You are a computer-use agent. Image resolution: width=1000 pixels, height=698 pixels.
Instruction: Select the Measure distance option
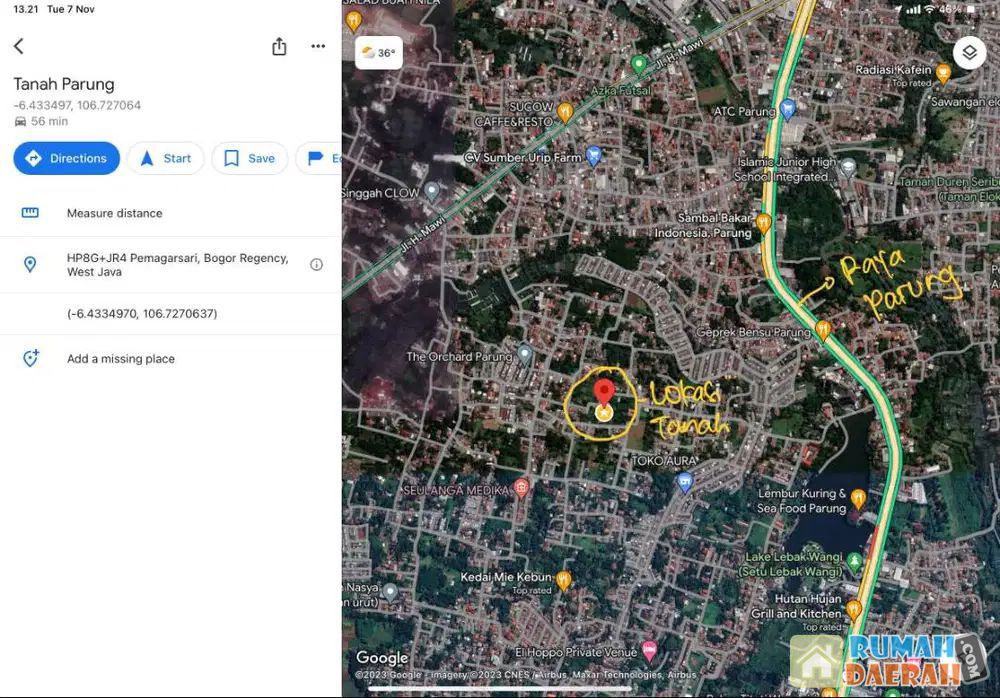click(114, 213)
